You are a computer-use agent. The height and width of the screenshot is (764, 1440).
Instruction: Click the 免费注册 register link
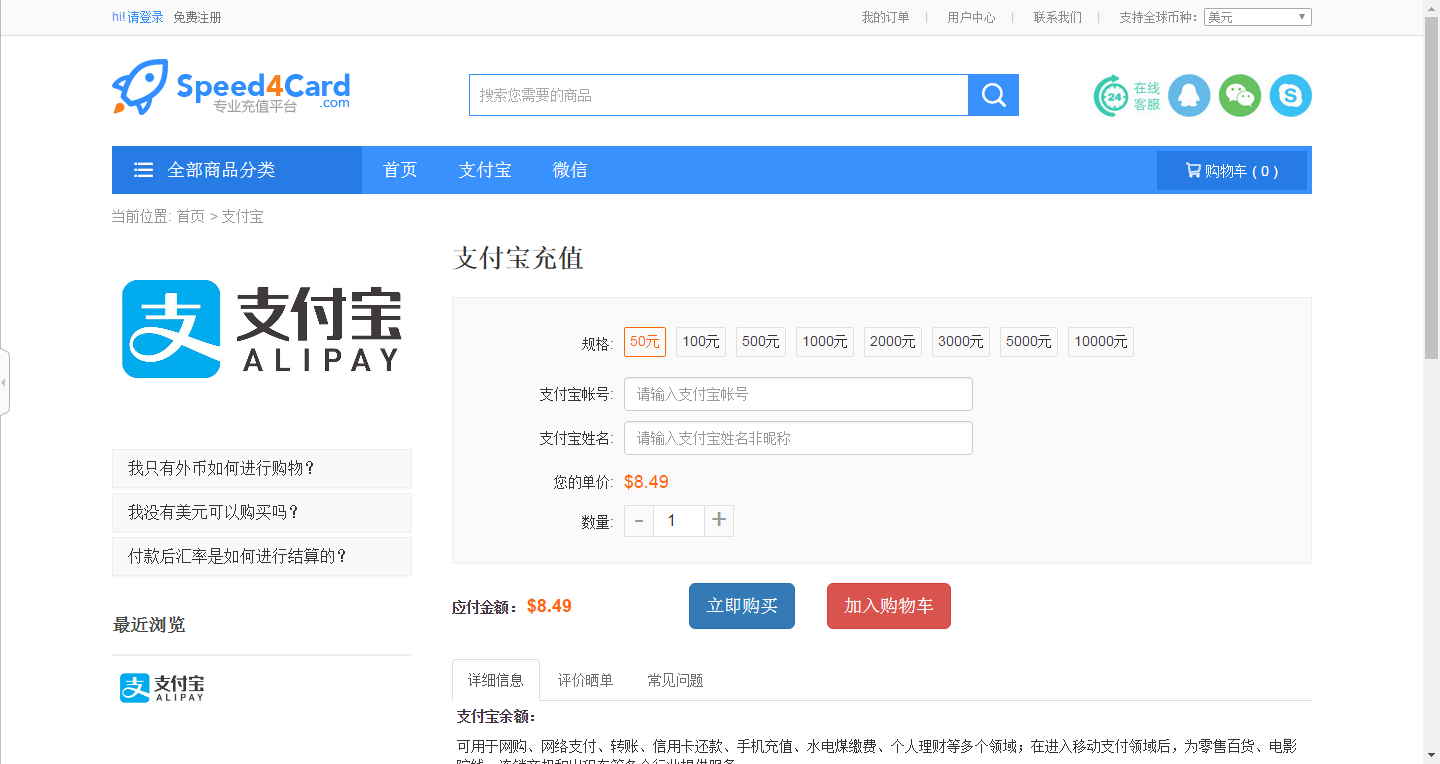tap(197, 17)
